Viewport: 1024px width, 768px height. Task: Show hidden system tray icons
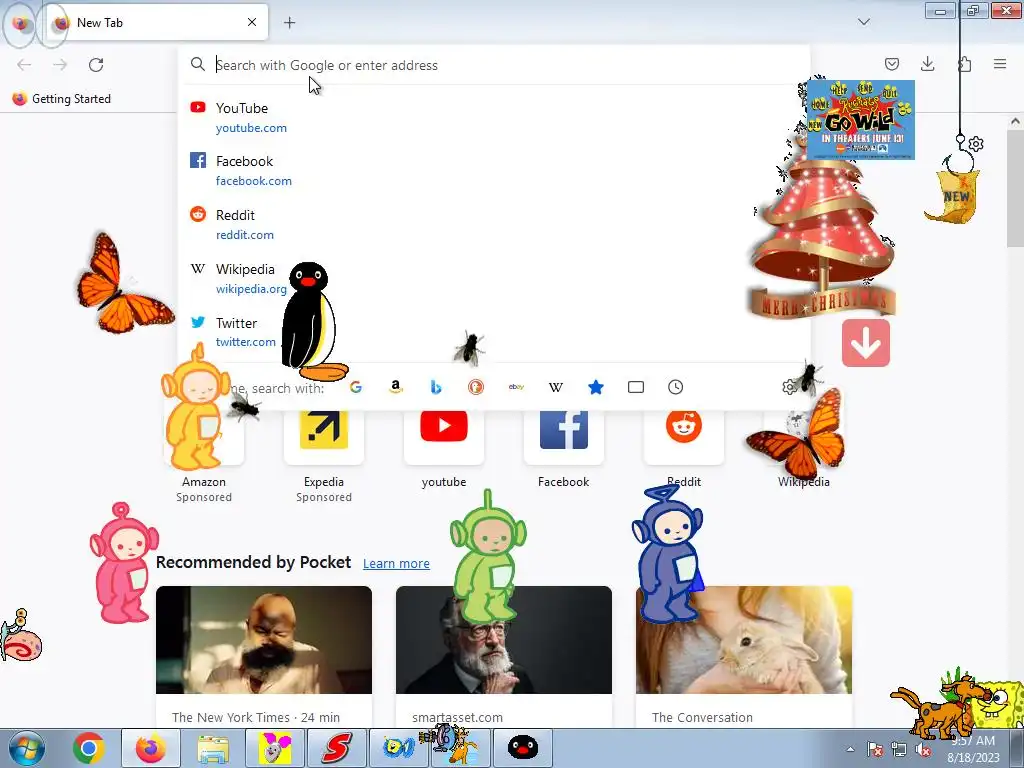(850, 750)
